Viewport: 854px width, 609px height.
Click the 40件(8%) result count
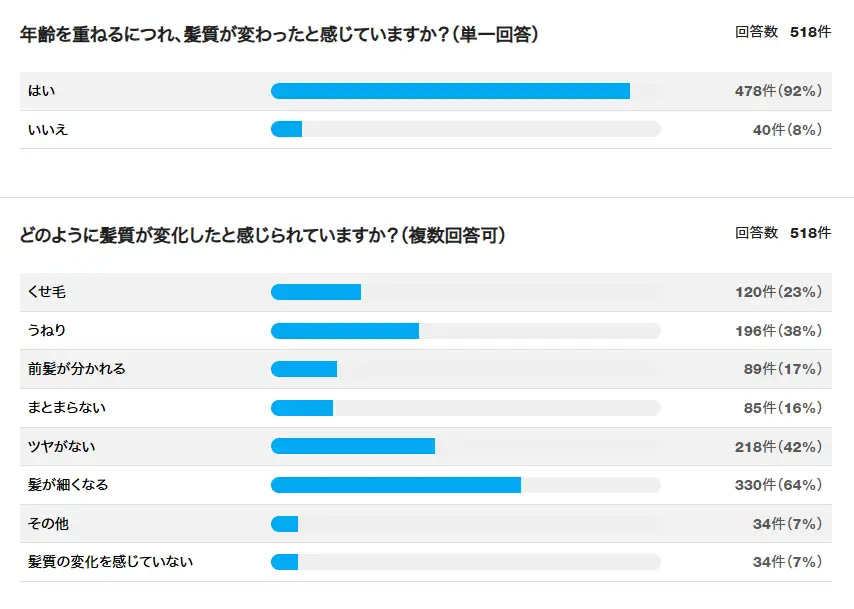pos(787,129)
